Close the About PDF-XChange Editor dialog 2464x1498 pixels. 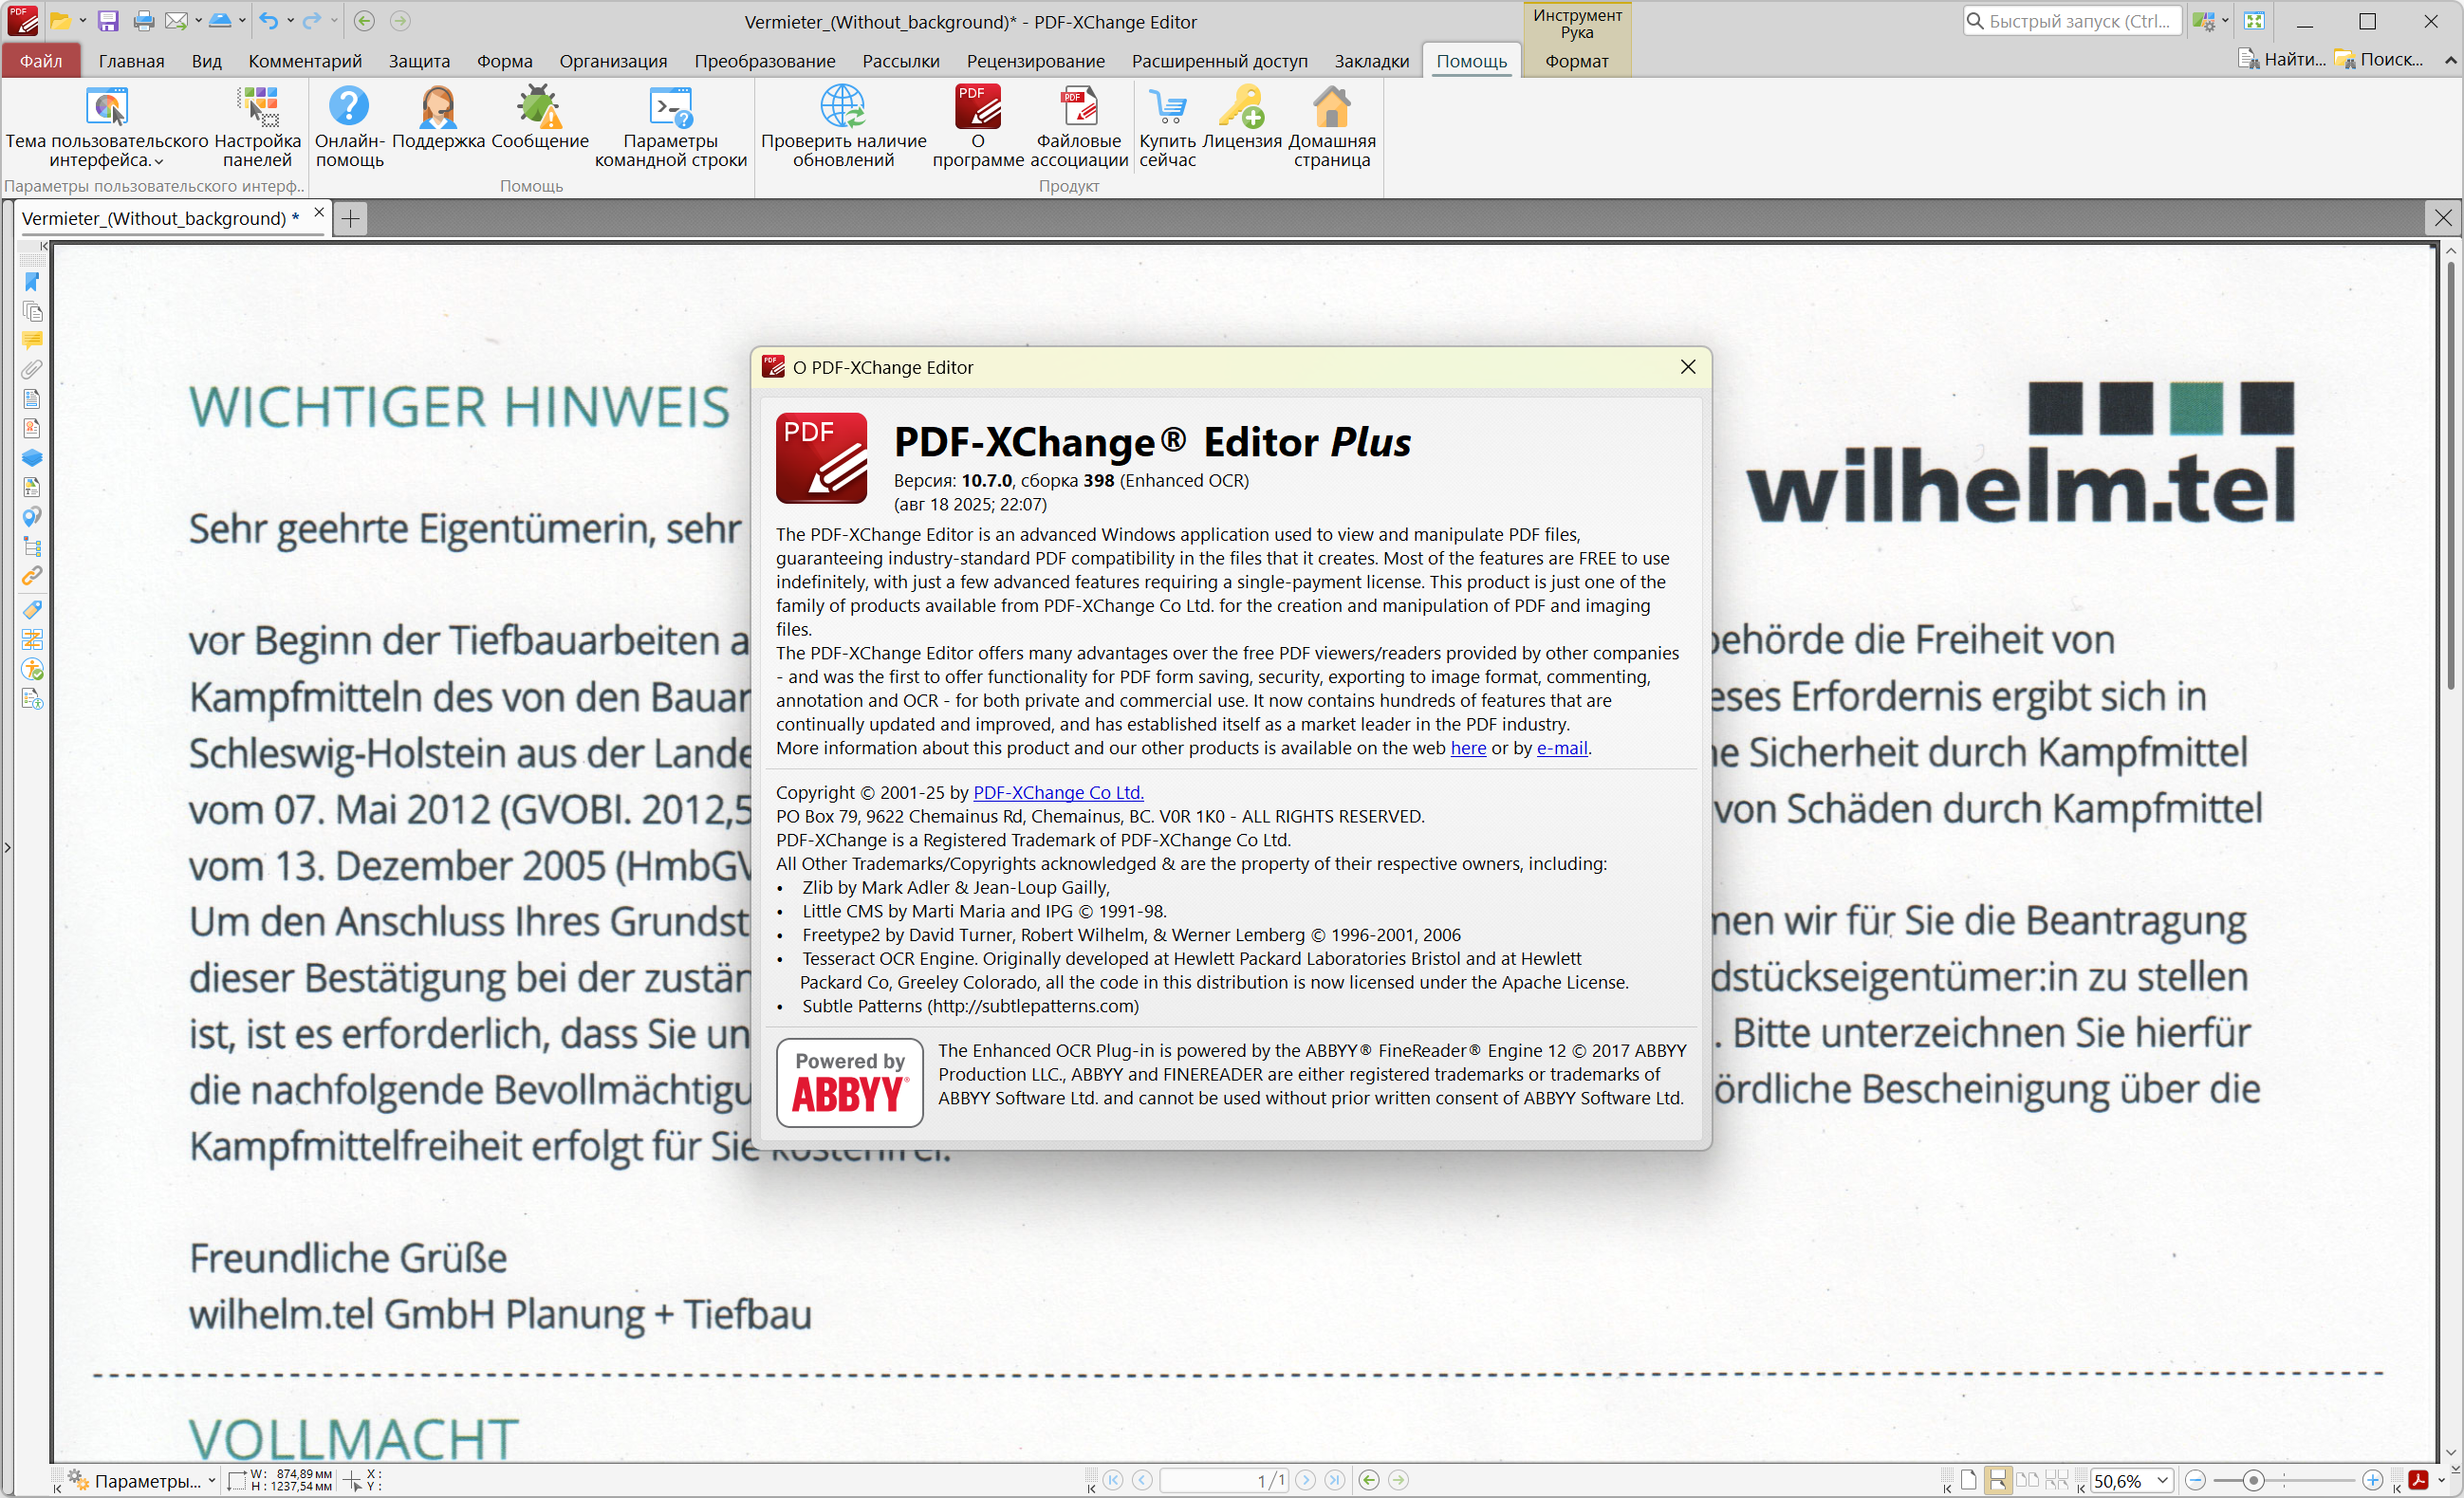[1688, 367]
